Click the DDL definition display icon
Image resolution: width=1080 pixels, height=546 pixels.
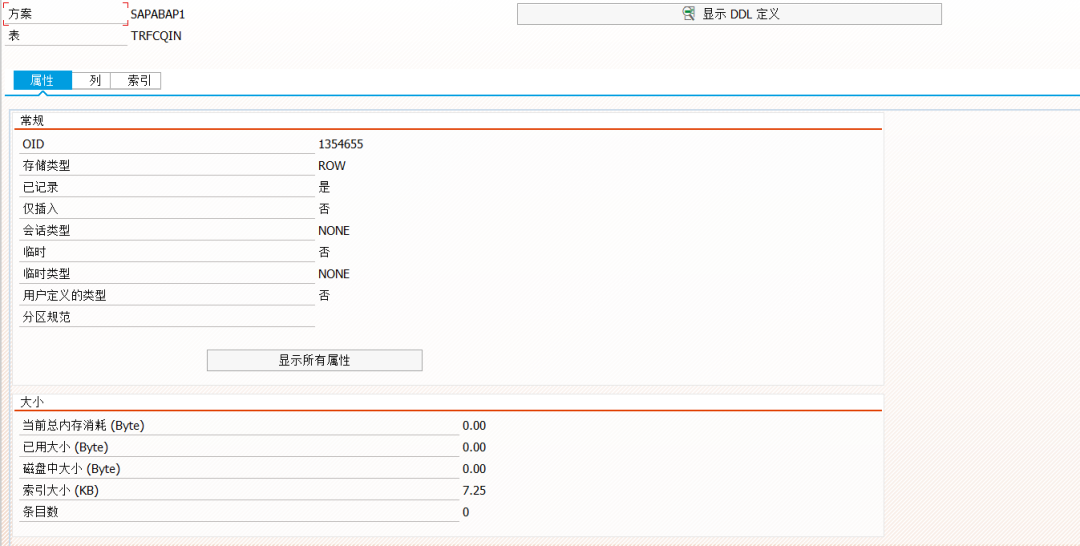(688, 14)
